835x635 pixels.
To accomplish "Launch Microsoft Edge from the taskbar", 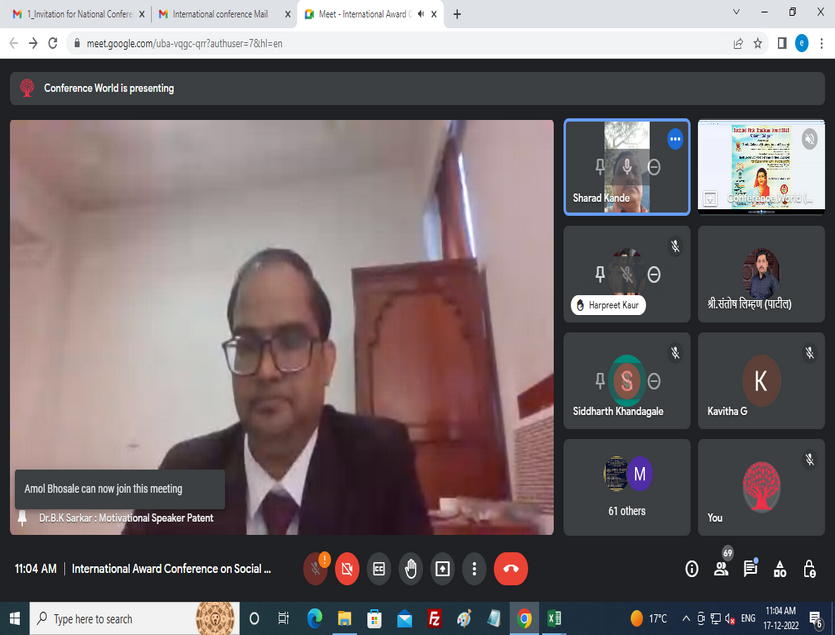I will pyautogui.click(x=314, y=618).
